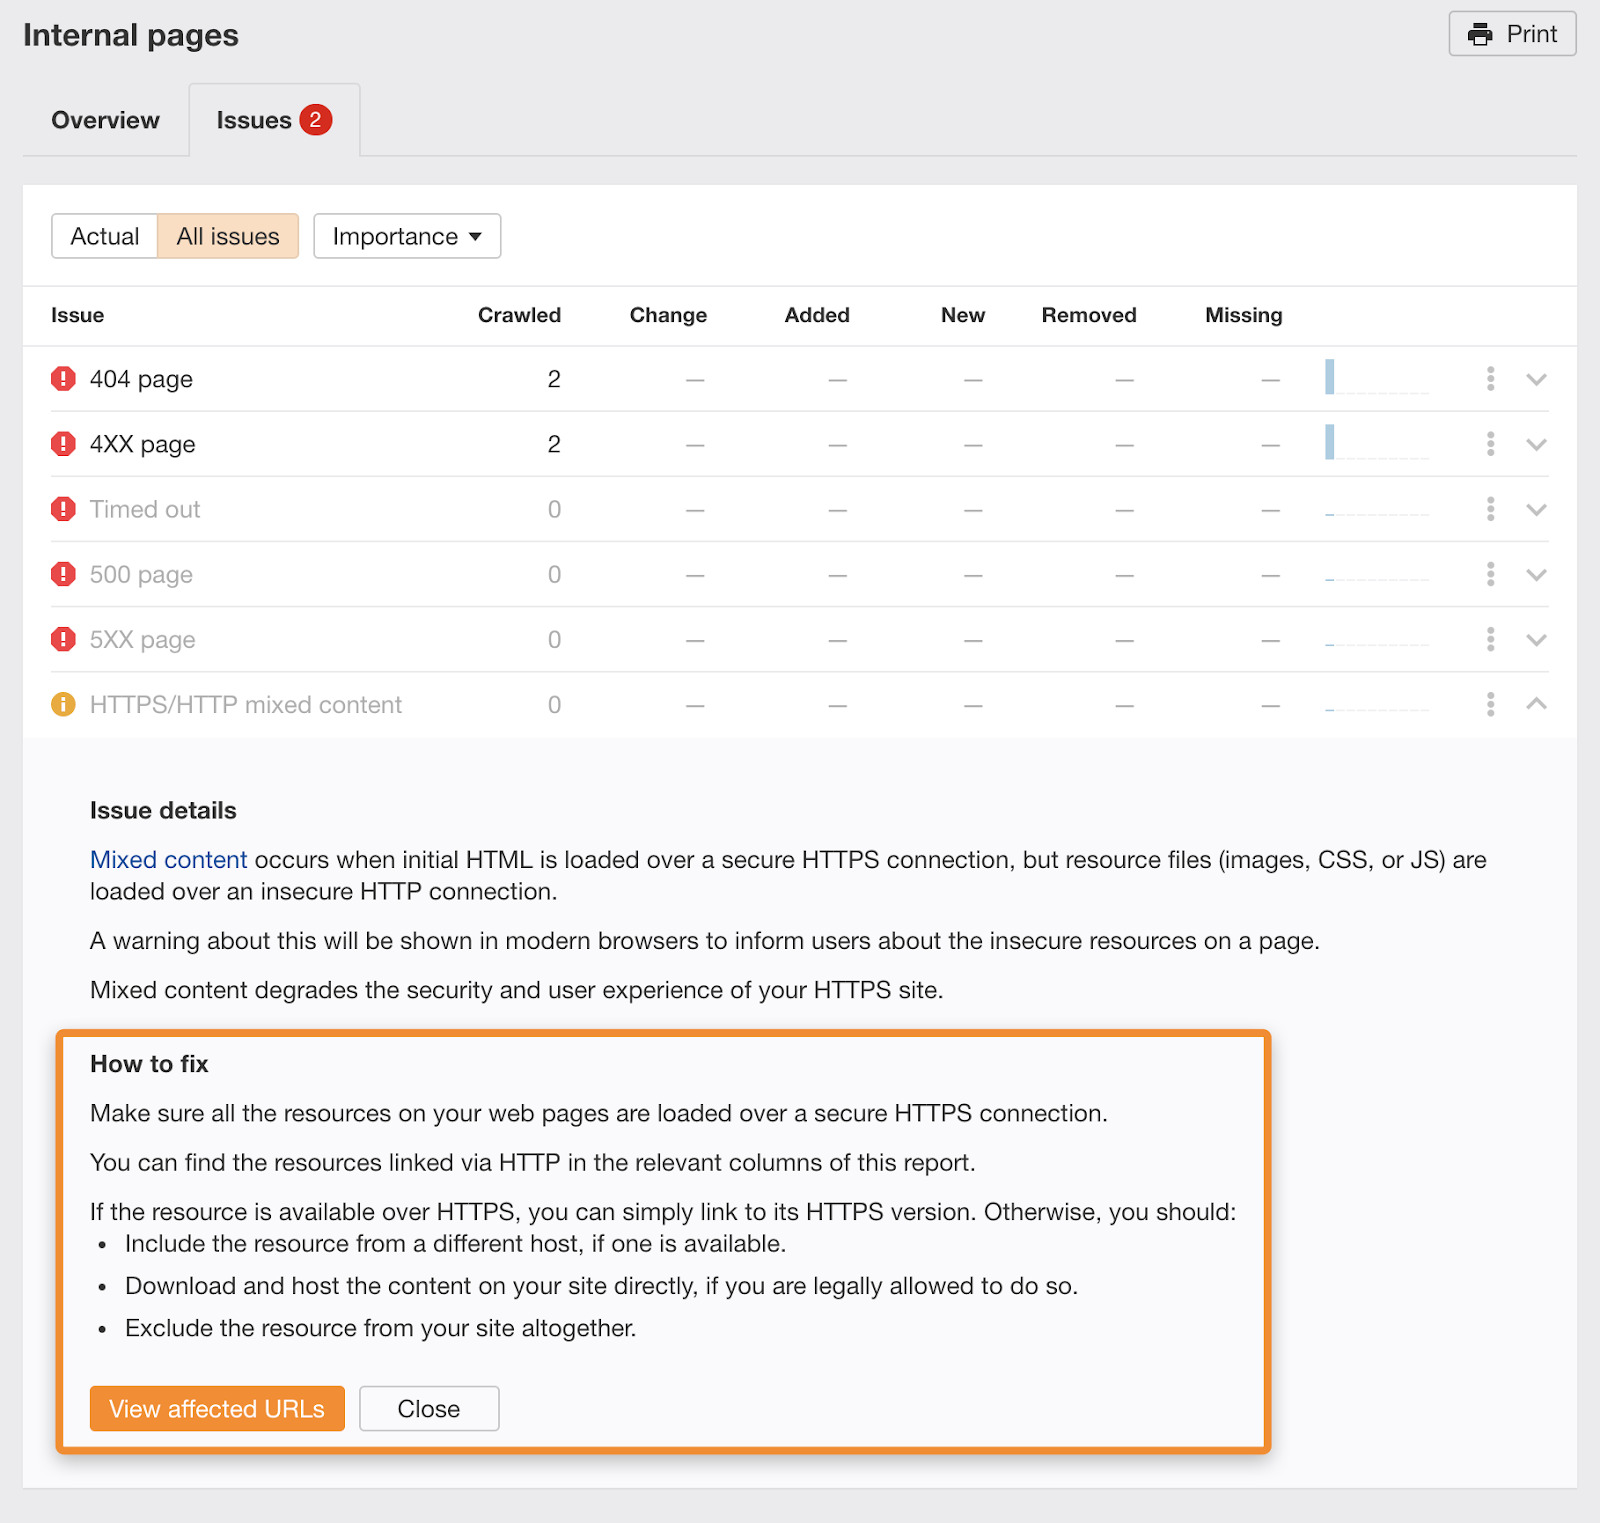Viewport: 1600px width, 1523px height.
Task: Click the error icon beside 4XX page
Action: [62, 444]
